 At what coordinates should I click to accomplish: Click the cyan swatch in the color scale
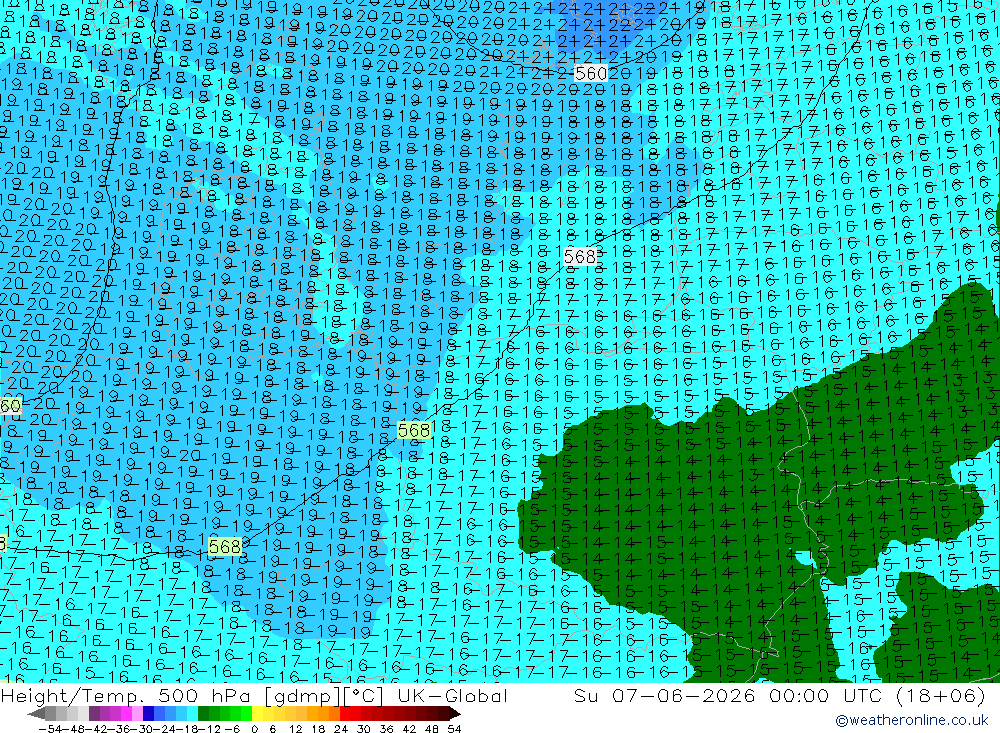(x=192, y=714)
